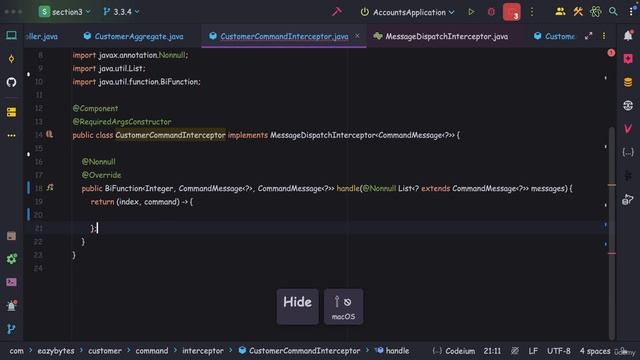Open the pink V plugin tool window

point(628,129)
